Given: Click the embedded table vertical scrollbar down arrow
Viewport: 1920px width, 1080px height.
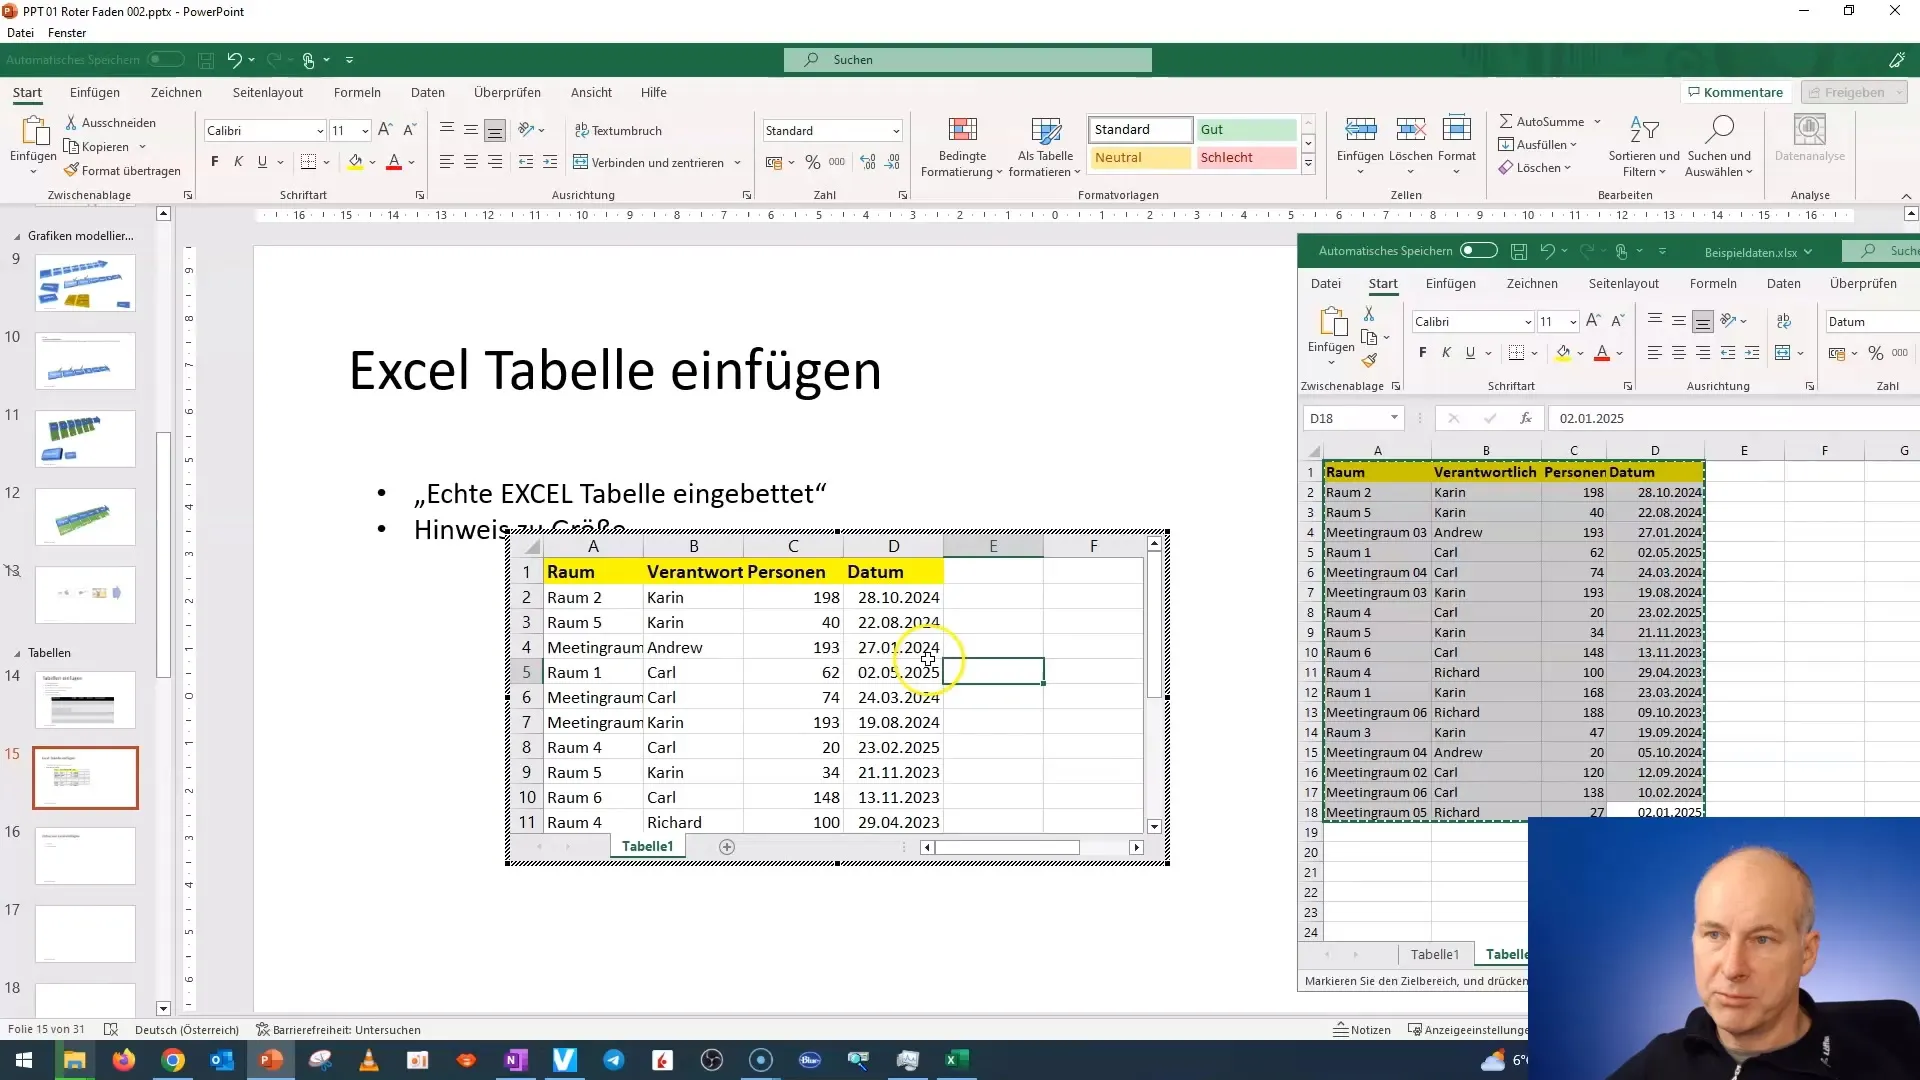Looking at the screenshot, I should [x=1154, y=826].
